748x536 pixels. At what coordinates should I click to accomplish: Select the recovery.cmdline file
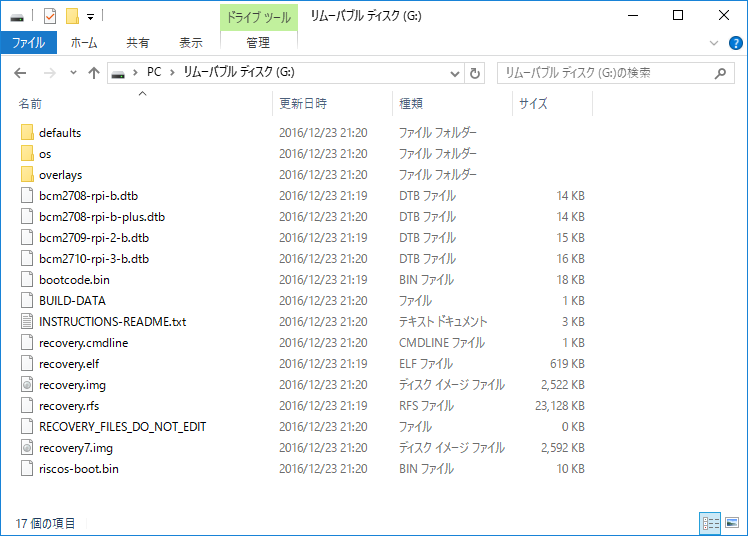83,342
